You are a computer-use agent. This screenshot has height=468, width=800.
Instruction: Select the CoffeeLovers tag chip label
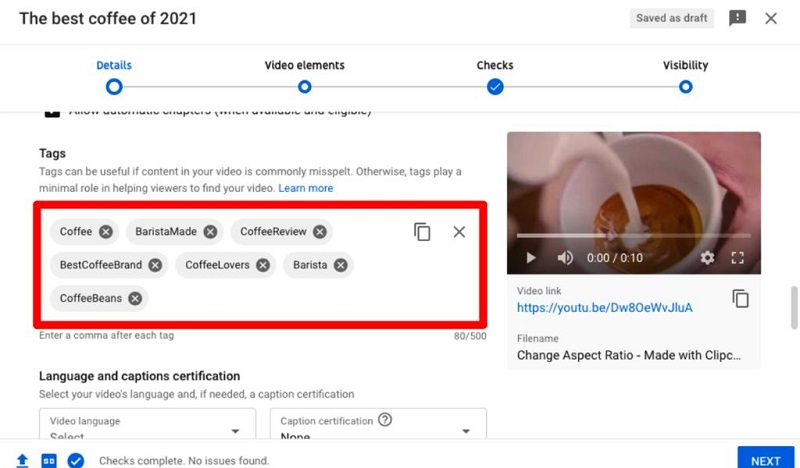point(217,265)
